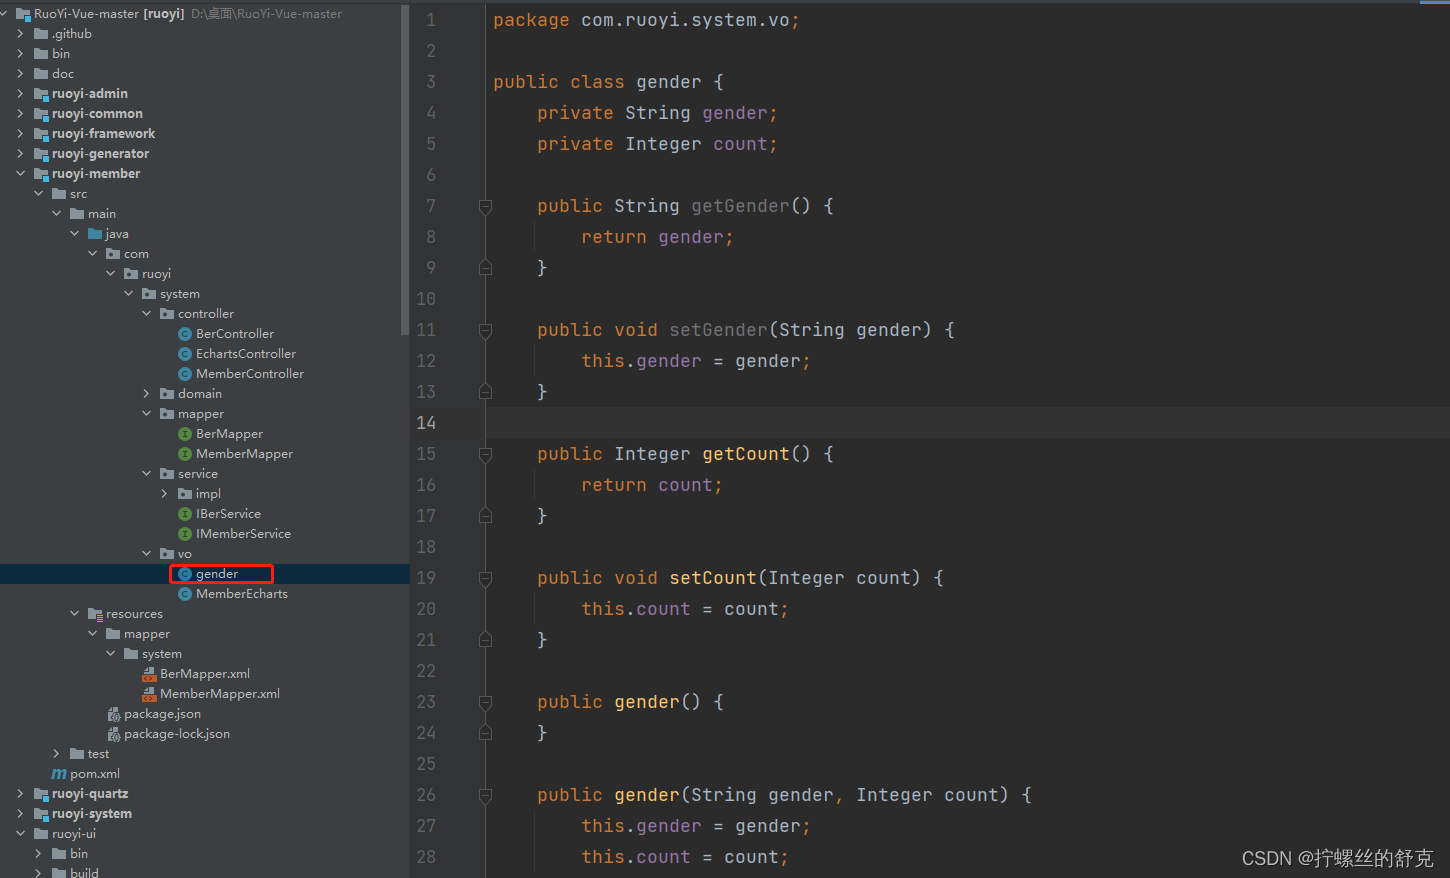
Task: Click the MemberEcharts class icon
Action: (185, 594)
